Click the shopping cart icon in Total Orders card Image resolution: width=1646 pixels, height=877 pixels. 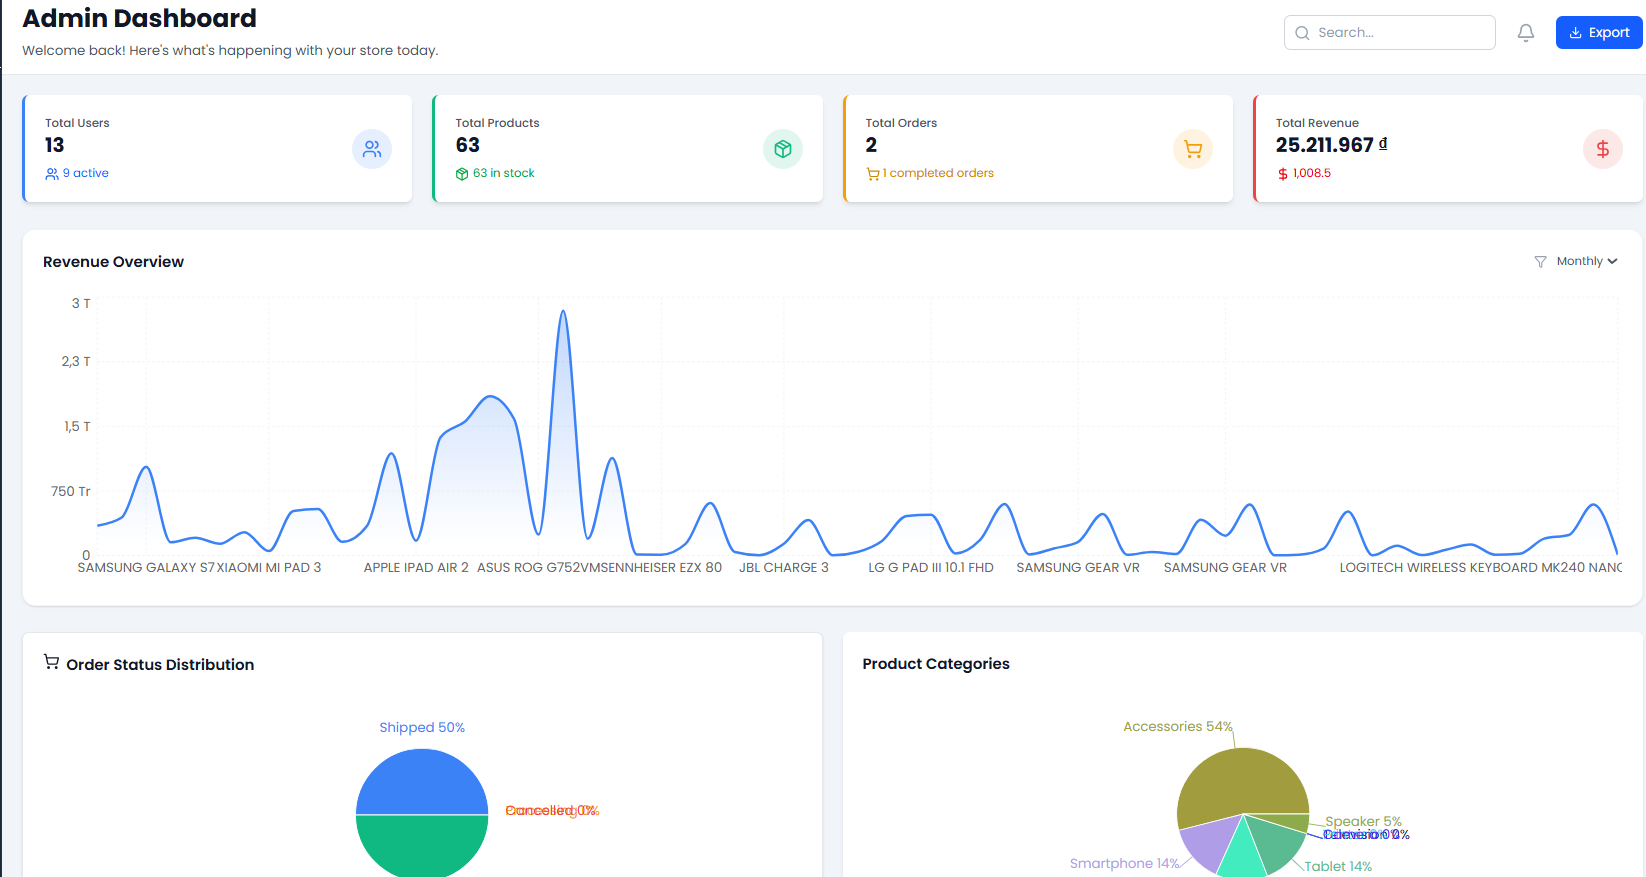(1193, 149)
